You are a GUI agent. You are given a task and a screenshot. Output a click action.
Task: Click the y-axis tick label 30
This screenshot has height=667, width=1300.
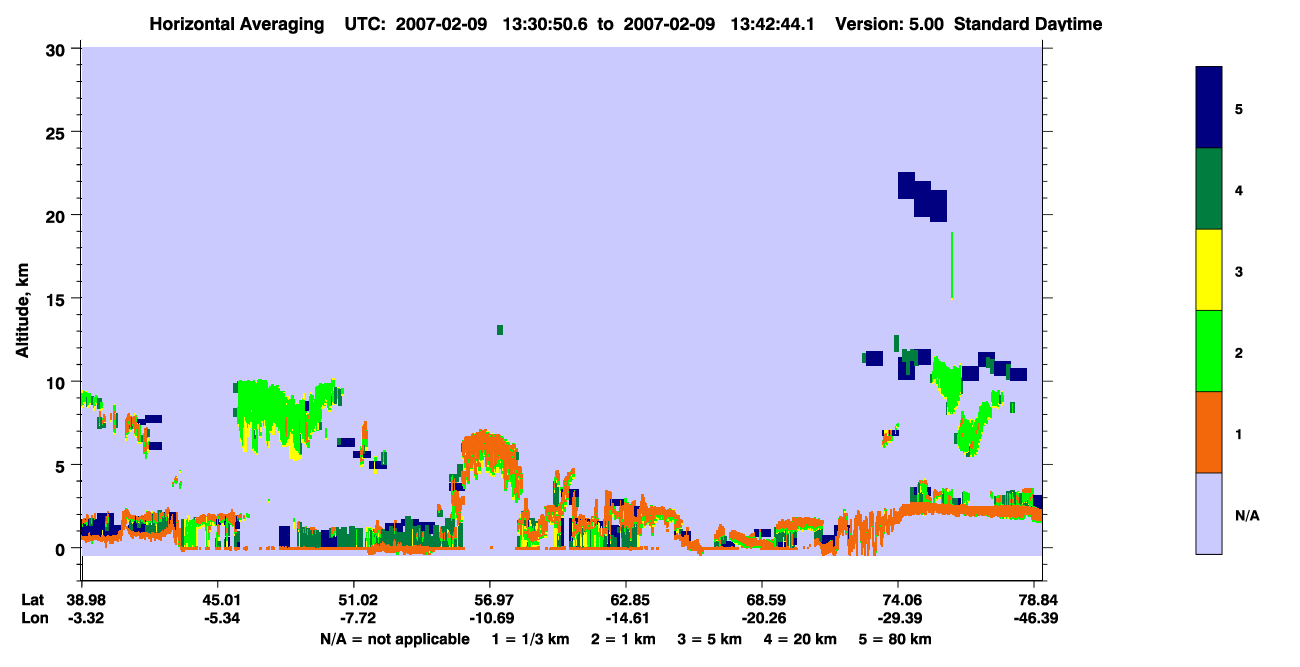click(58, 49)
